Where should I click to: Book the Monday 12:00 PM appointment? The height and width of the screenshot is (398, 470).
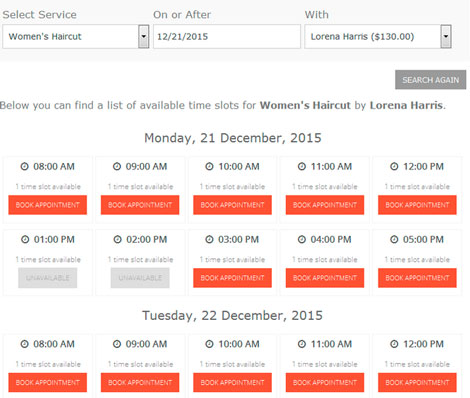pyautogui.click(x=417, y=205)
